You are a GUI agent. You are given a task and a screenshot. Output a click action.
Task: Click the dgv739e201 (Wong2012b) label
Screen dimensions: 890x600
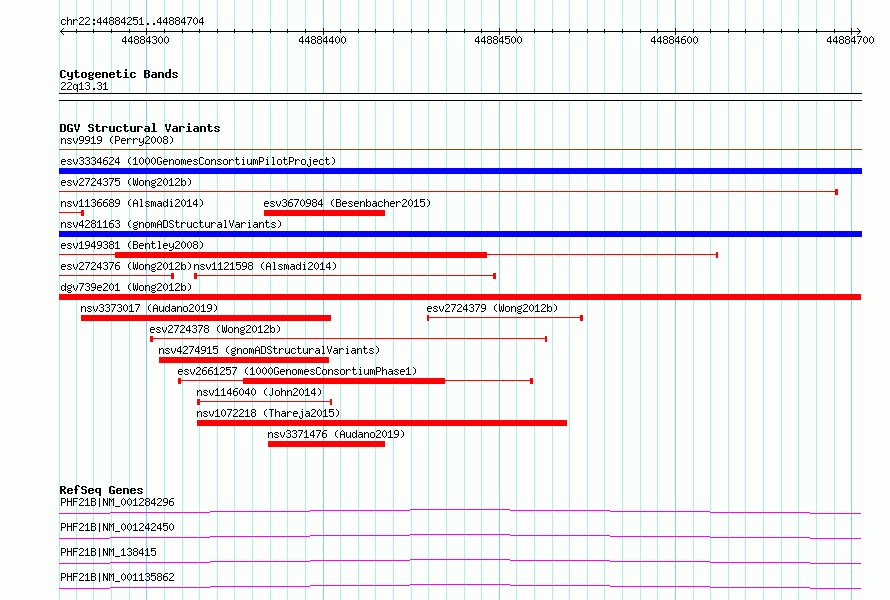126,287
